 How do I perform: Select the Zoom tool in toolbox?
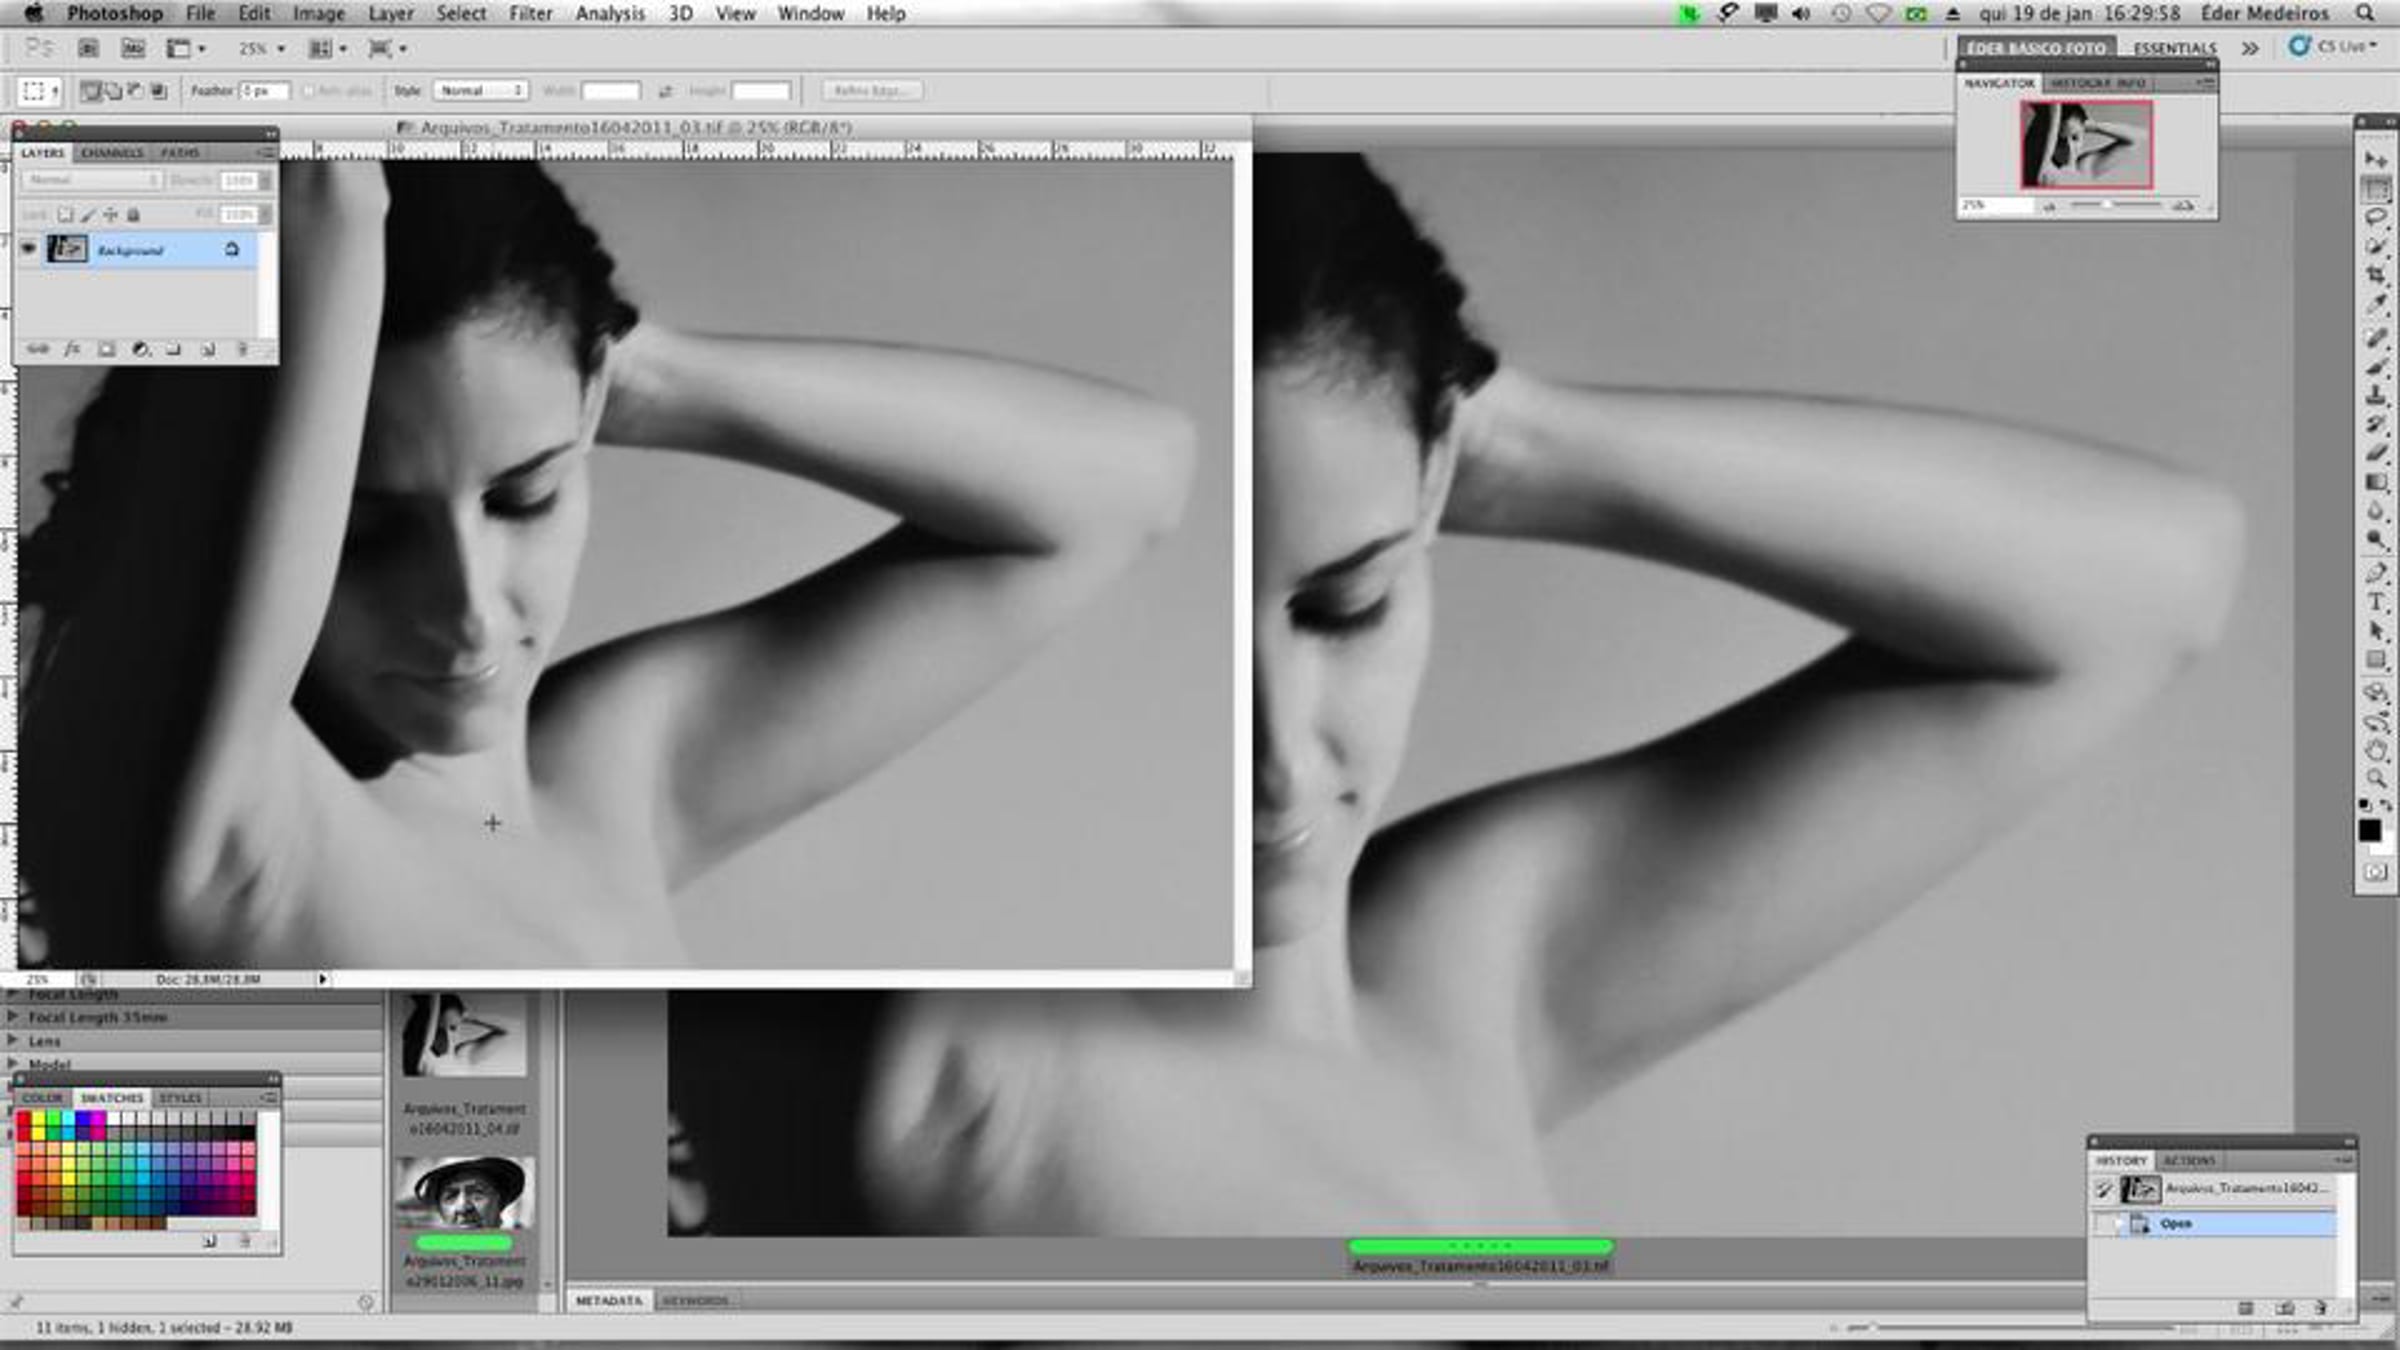point(2376,779)
